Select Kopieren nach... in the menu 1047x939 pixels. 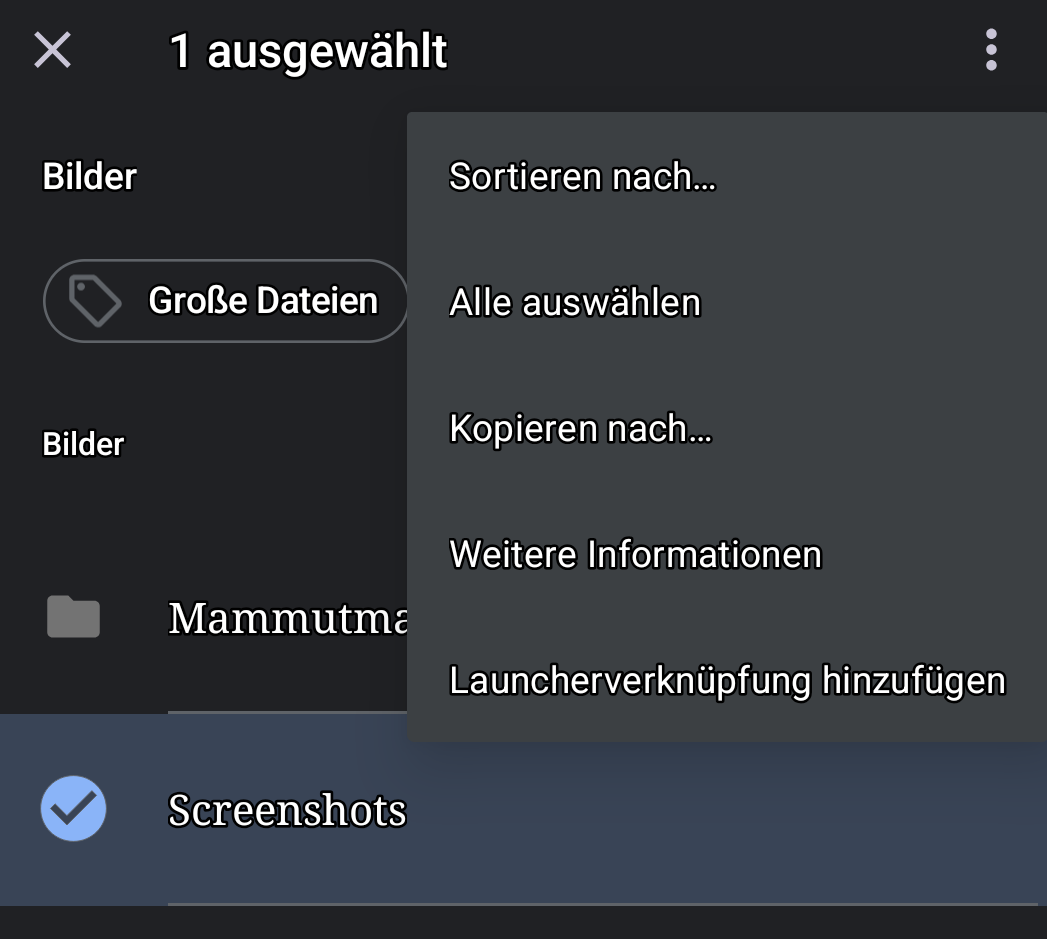[580, 429]
